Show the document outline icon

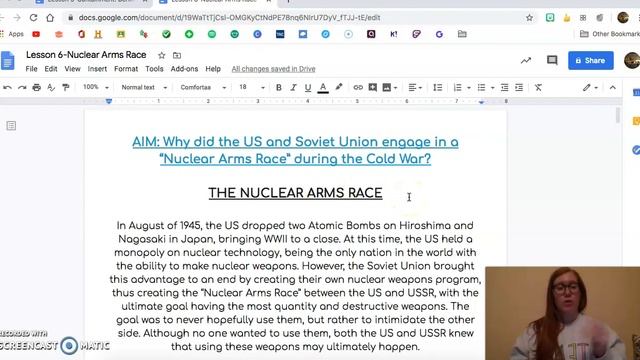point(11,126)
